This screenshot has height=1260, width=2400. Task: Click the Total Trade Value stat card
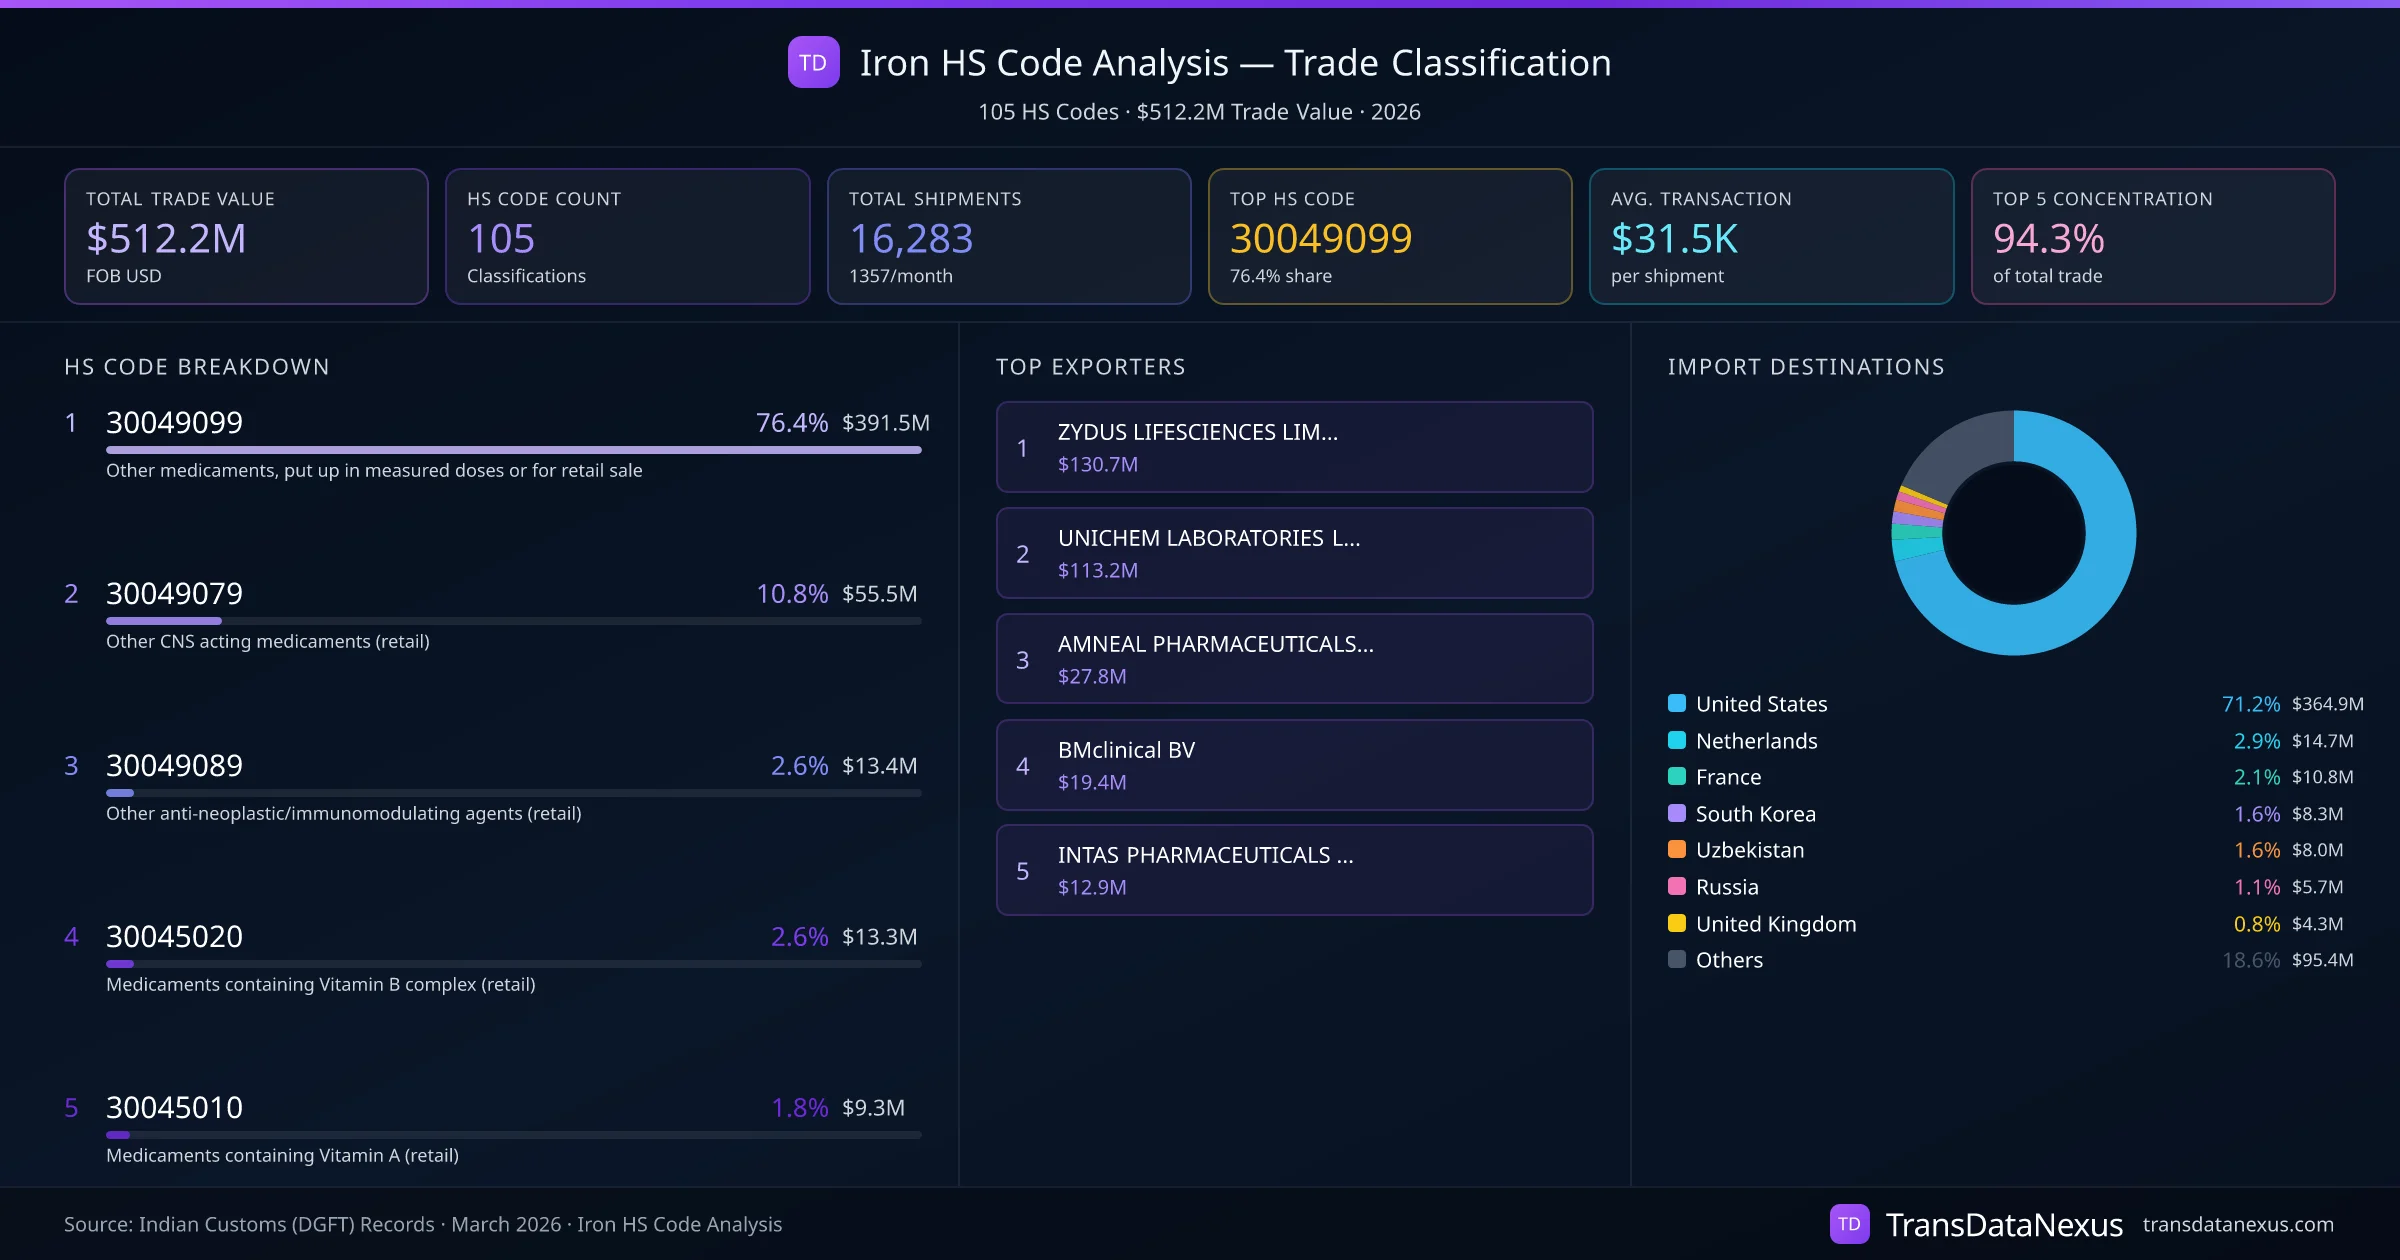pos(246,236)
